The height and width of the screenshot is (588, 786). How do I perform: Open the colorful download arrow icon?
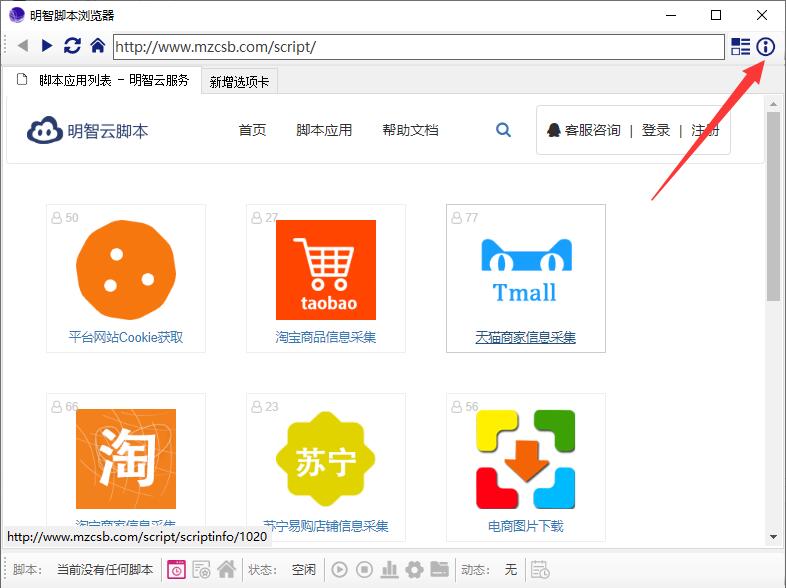coord(525,459)
